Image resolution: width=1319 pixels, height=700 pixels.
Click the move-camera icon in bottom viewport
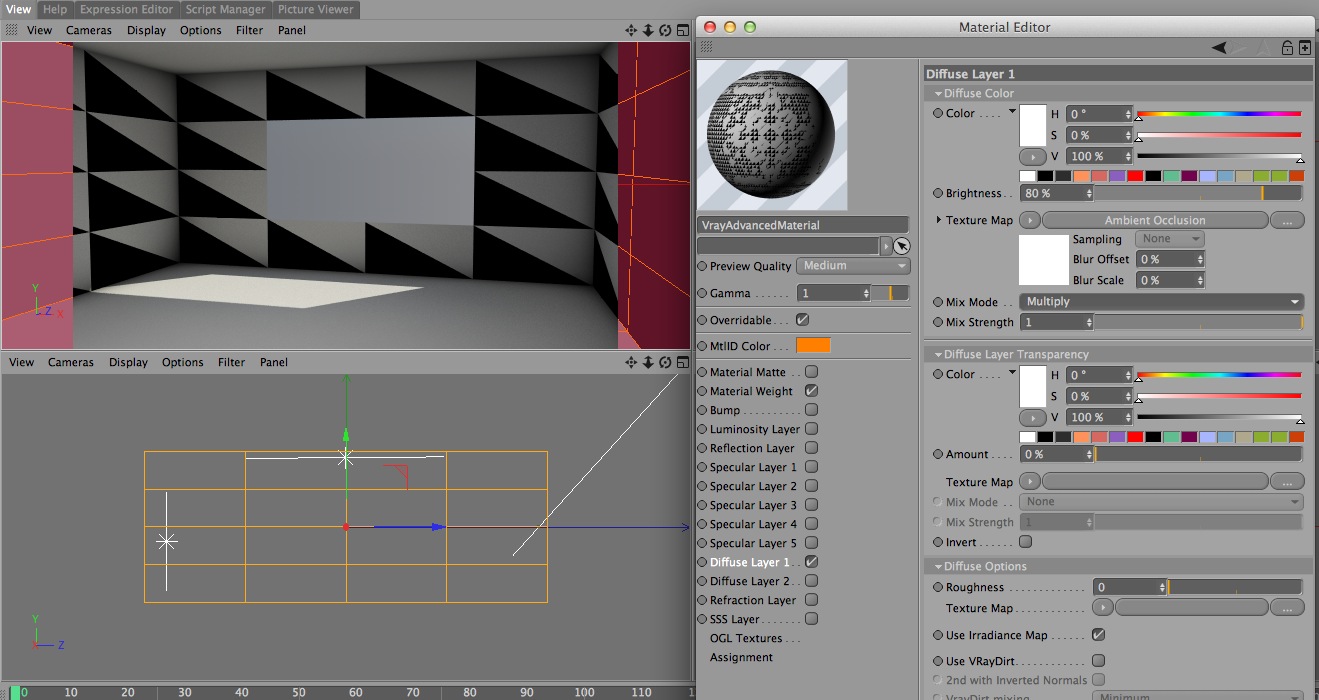(x=631, y=362)
